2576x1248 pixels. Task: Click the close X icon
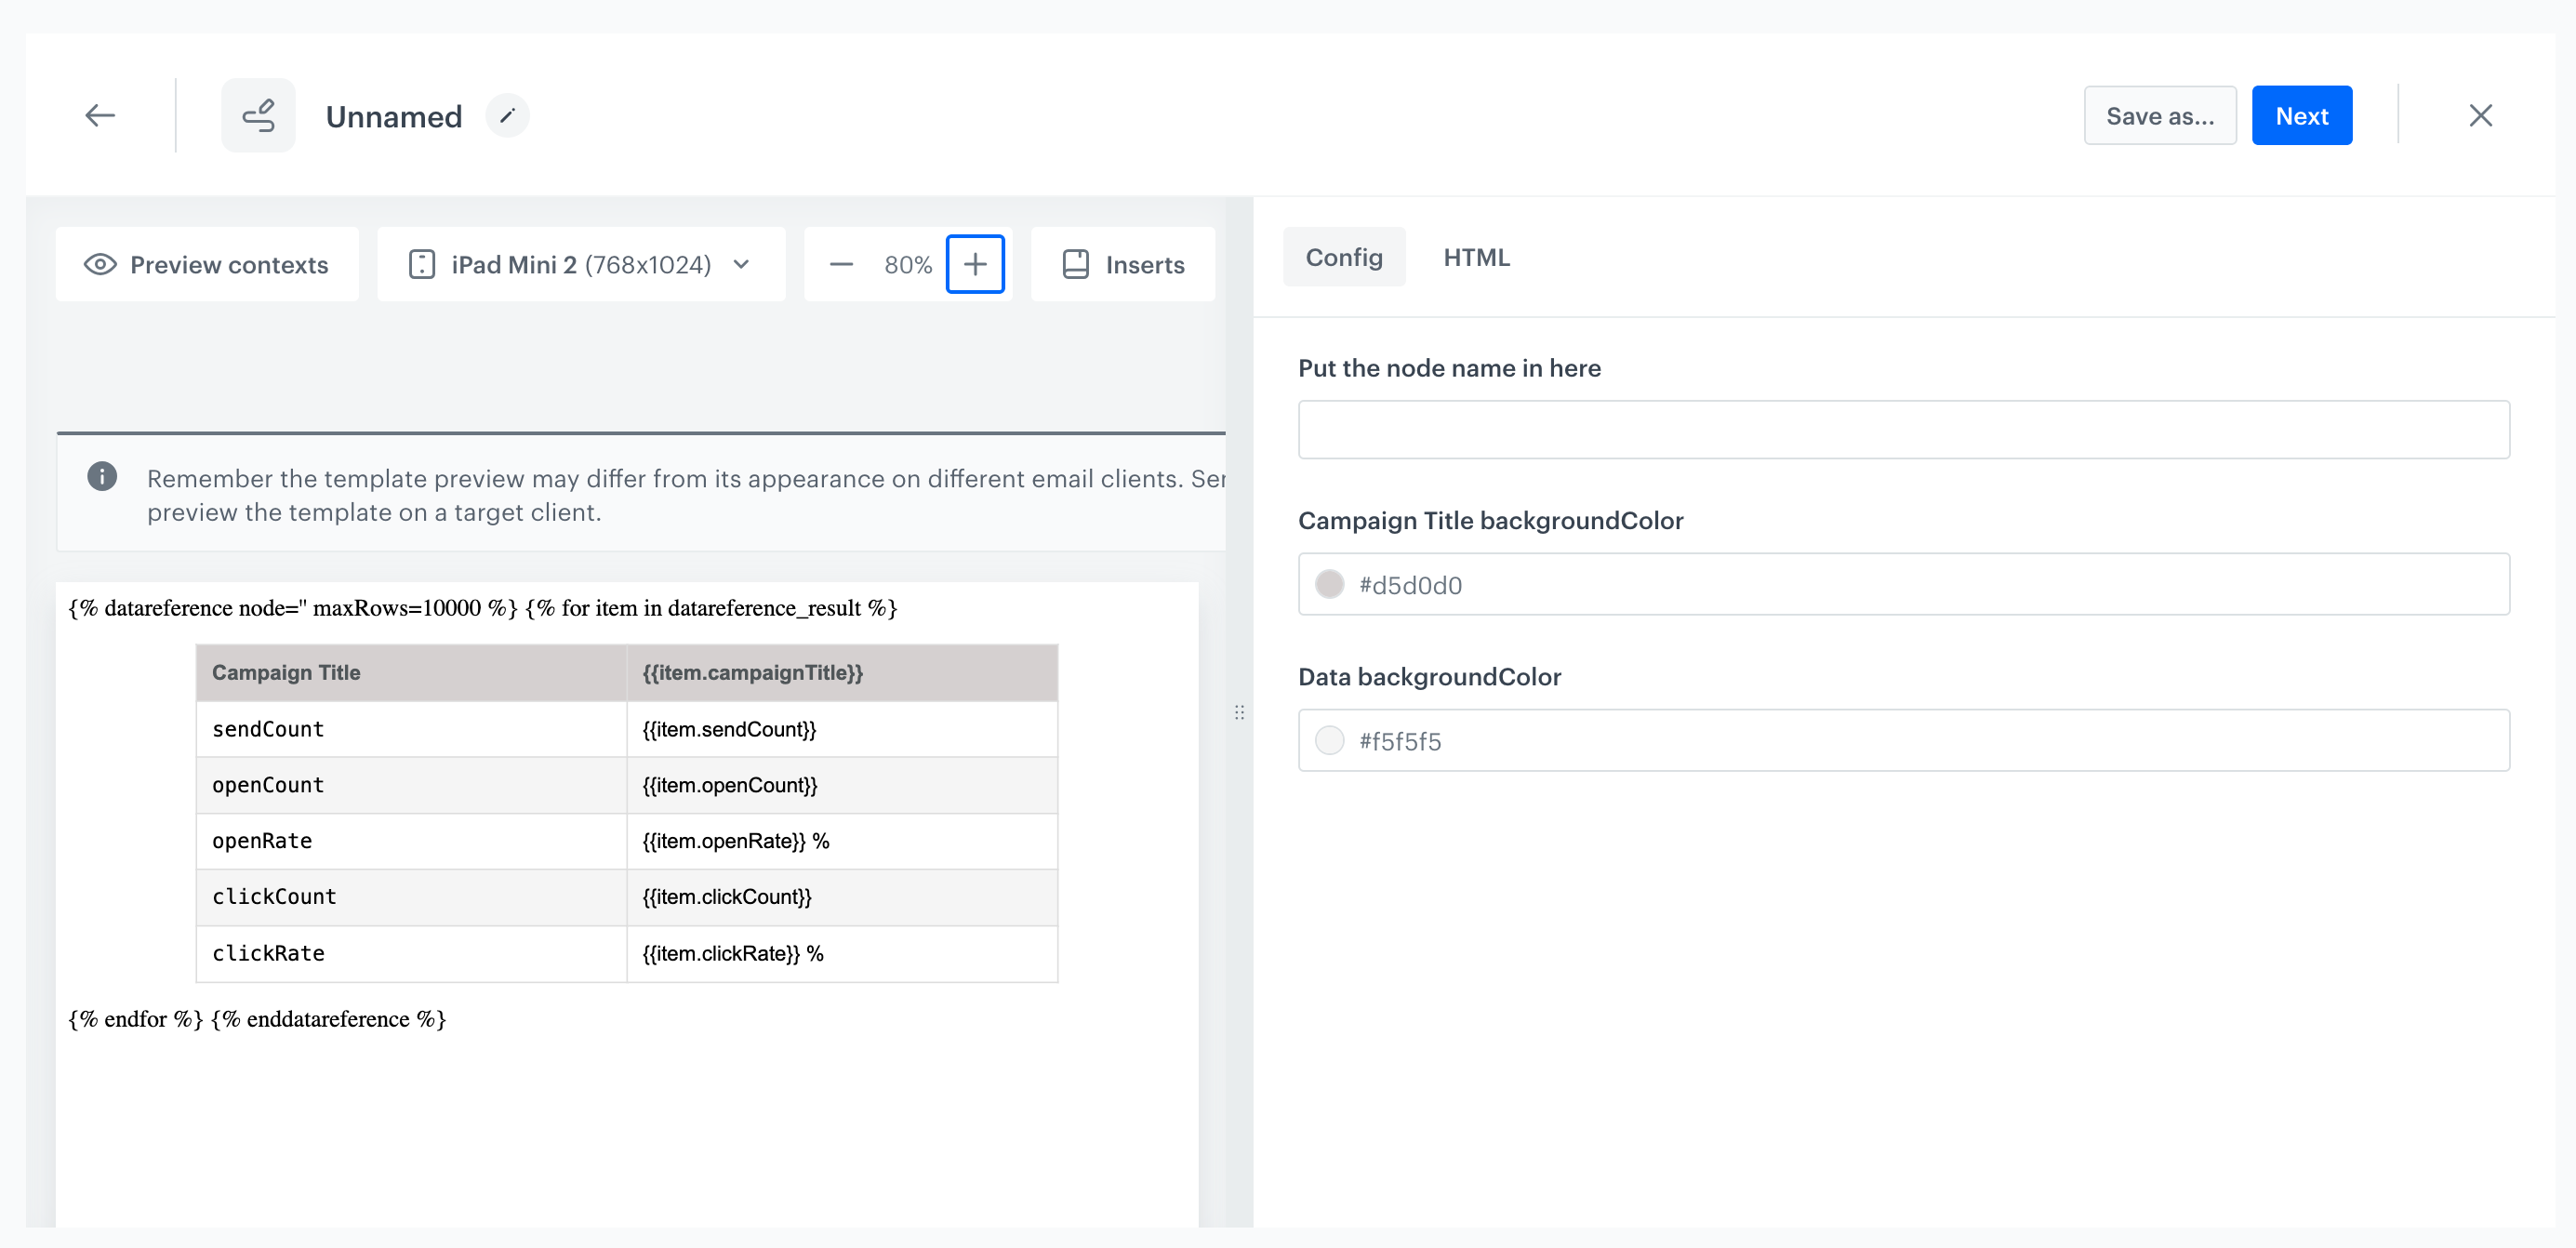click(x=2481, y=115)
